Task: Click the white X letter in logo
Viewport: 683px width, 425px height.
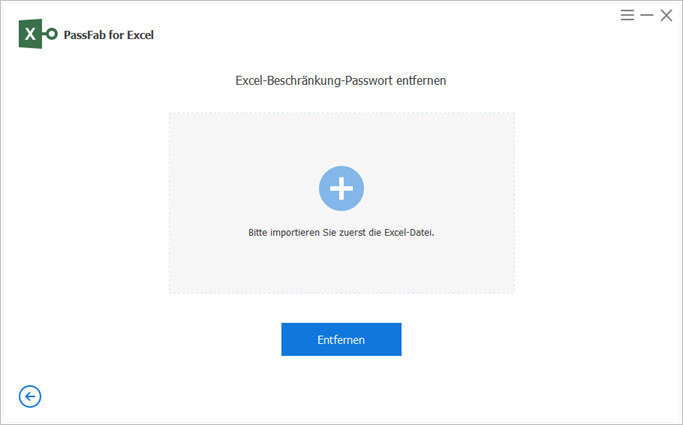Action: click(31, 34)
